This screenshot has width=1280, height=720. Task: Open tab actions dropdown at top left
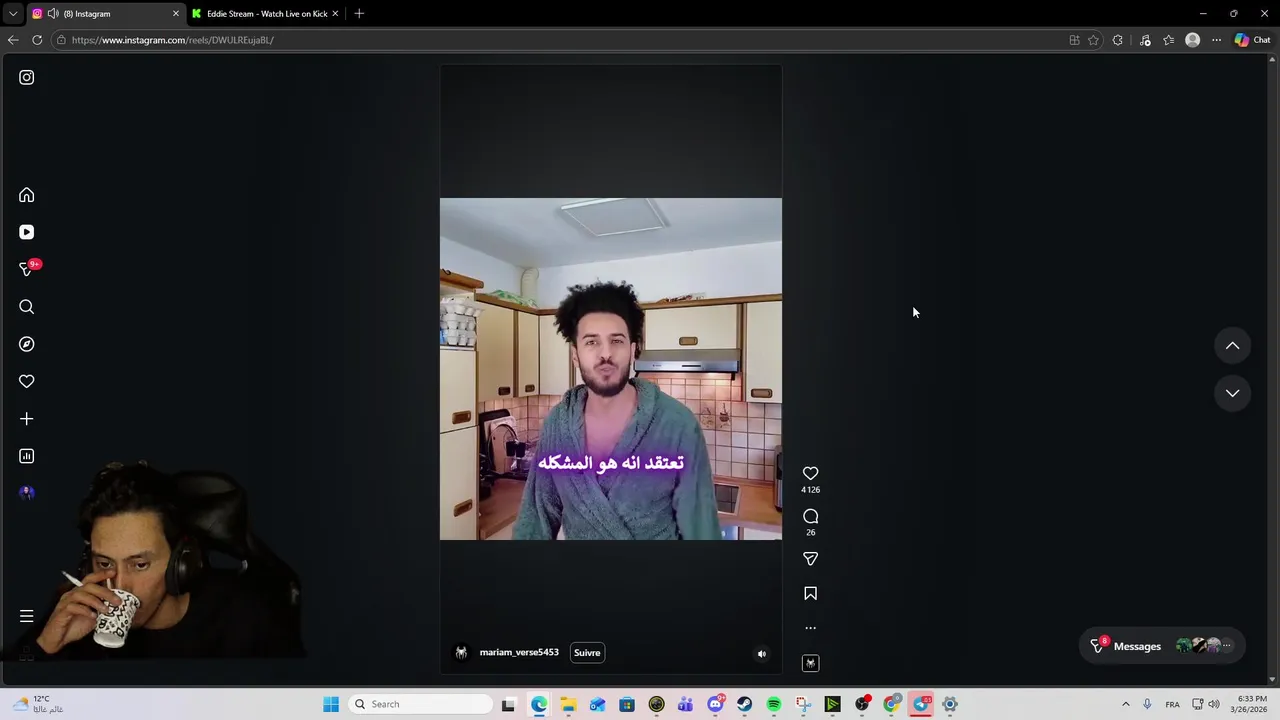click(x=13, y=14)
